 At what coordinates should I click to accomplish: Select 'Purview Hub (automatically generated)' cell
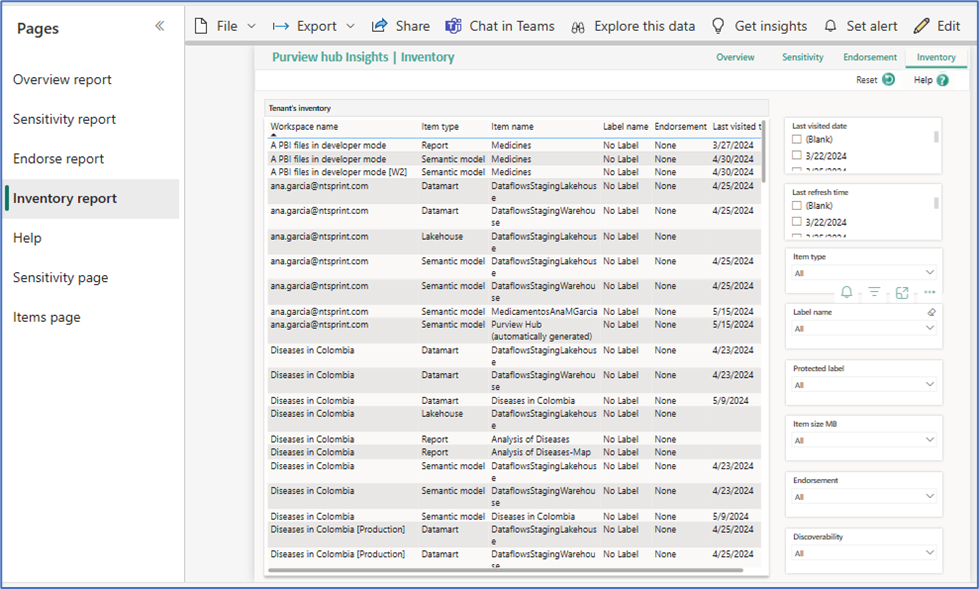click(541, 330)
